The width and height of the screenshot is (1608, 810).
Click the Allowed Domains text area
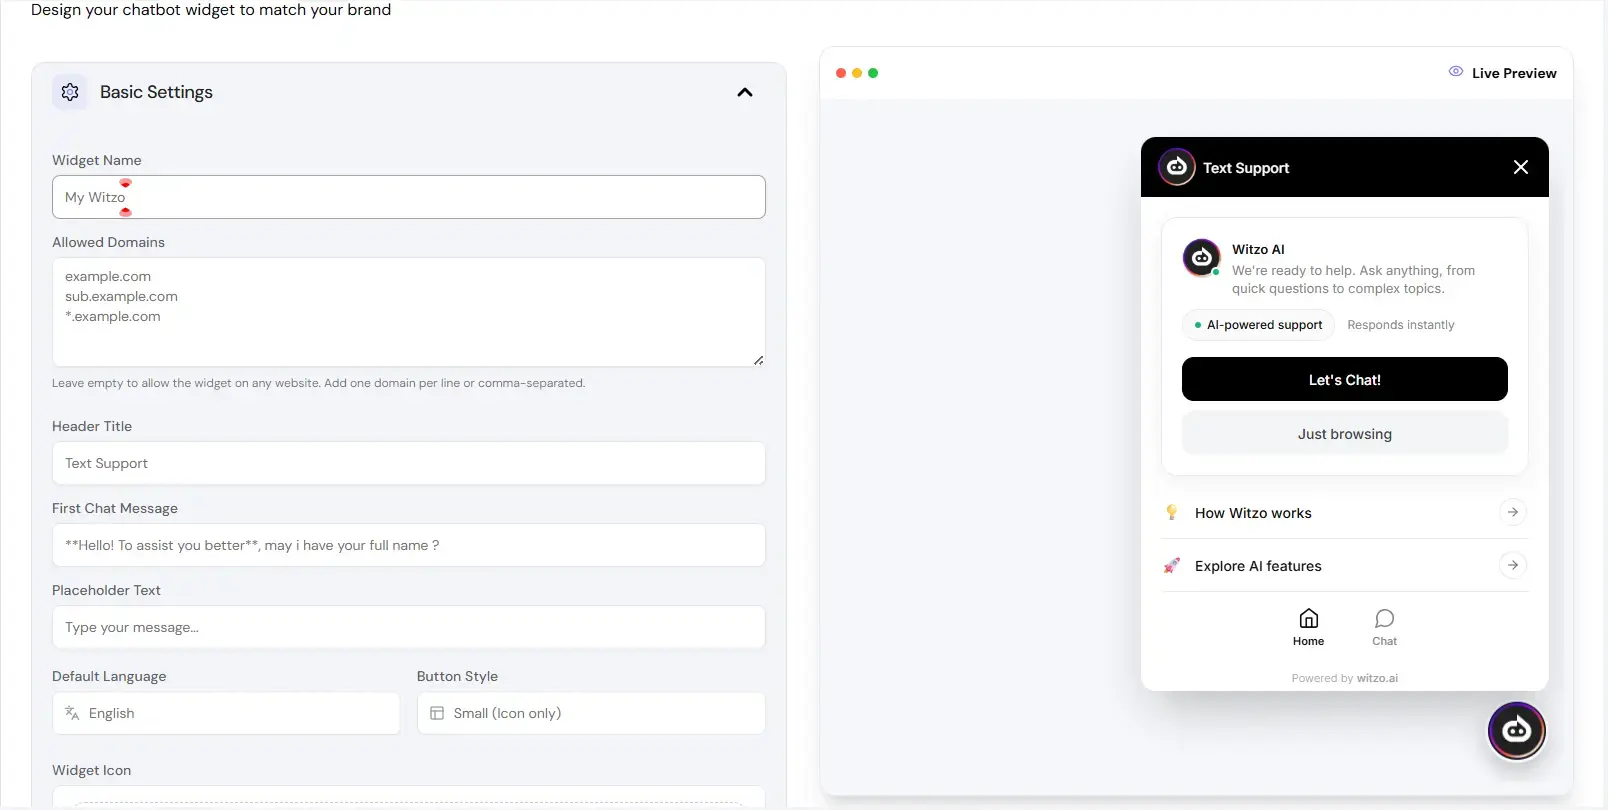pos(408,312)
